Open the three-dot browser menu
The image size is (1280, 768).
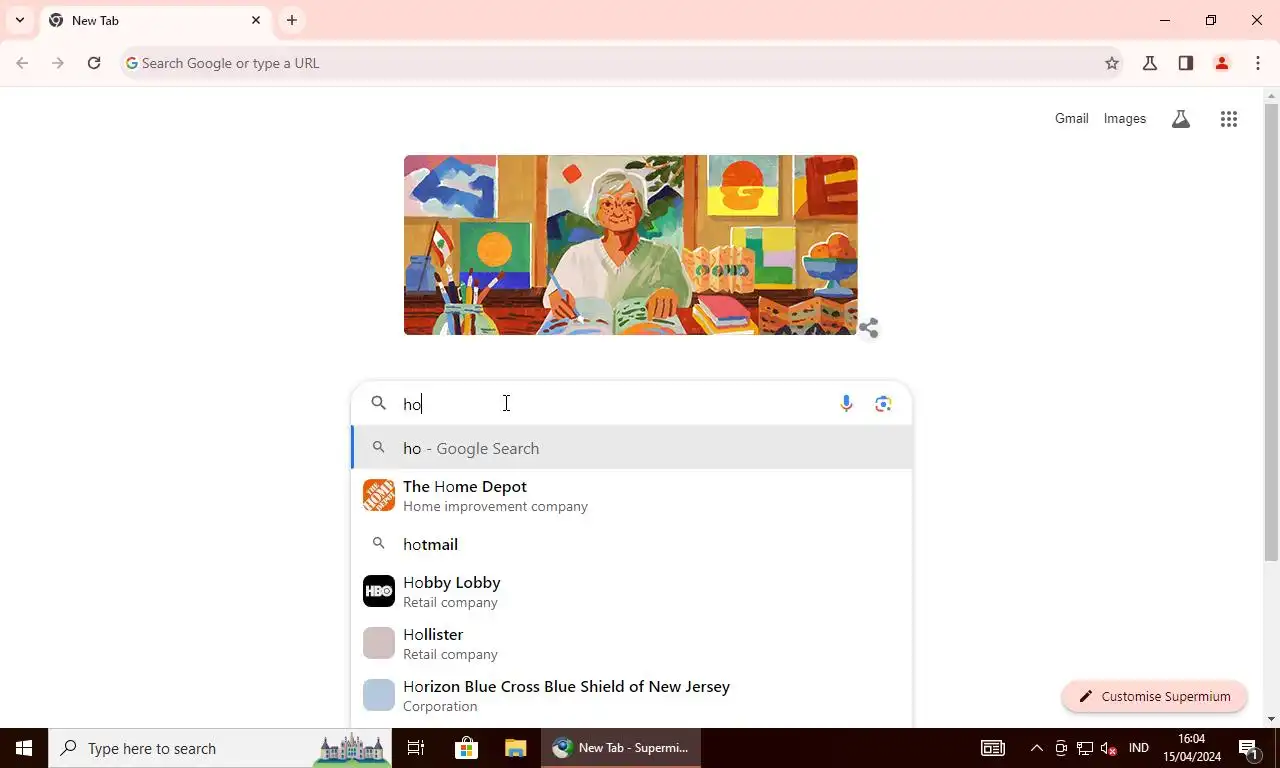(x=1258, y=63)
